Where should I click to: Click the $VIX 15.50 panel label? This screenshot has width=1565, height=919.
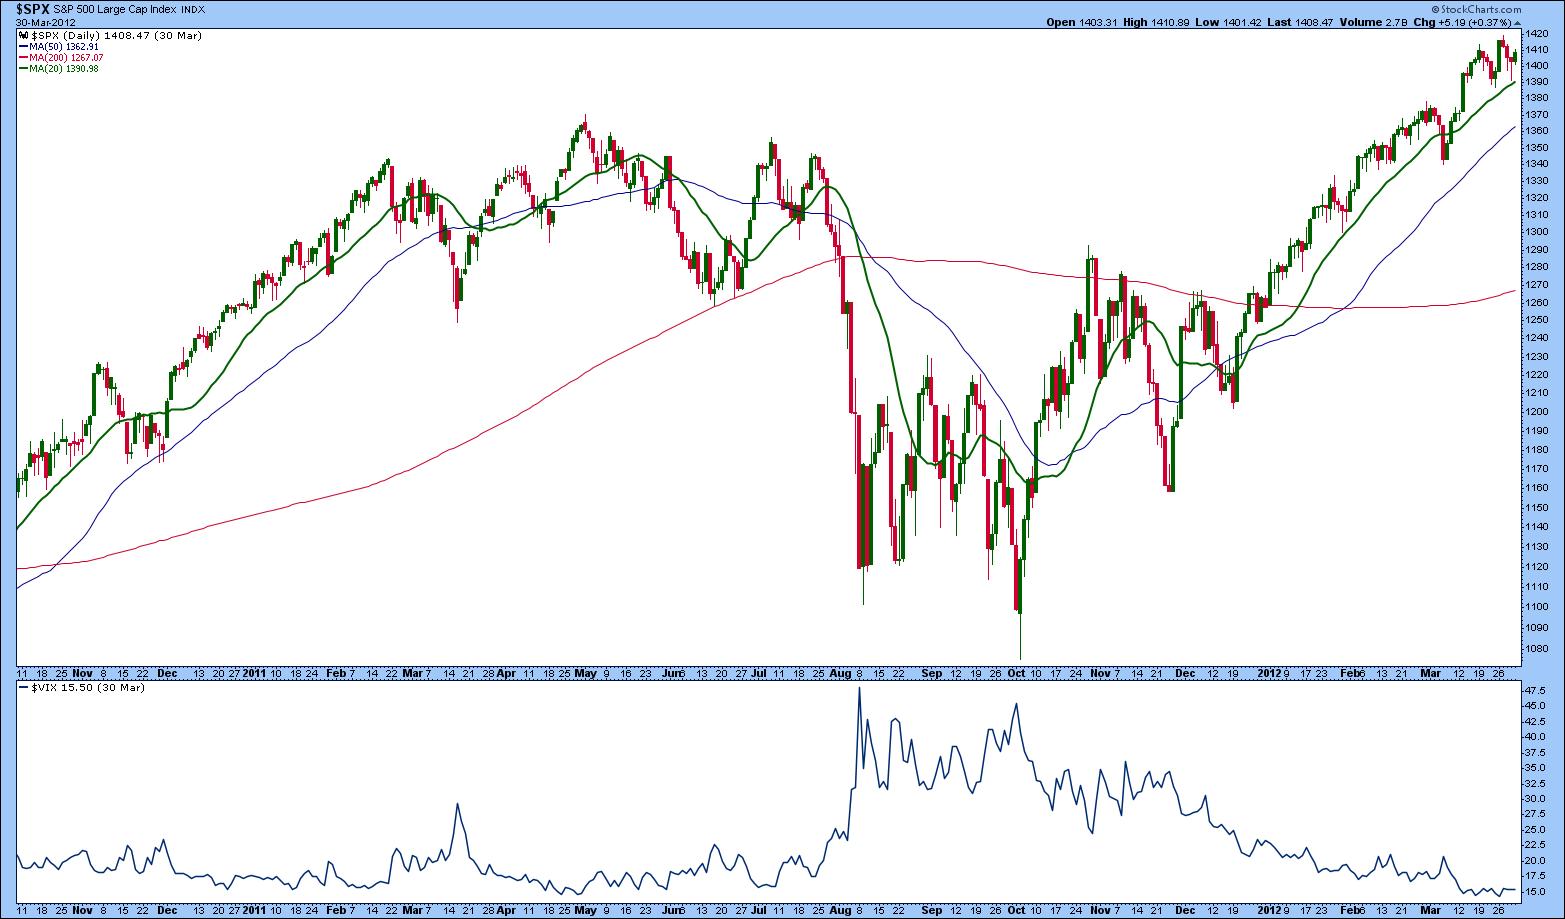coord(64,689)
